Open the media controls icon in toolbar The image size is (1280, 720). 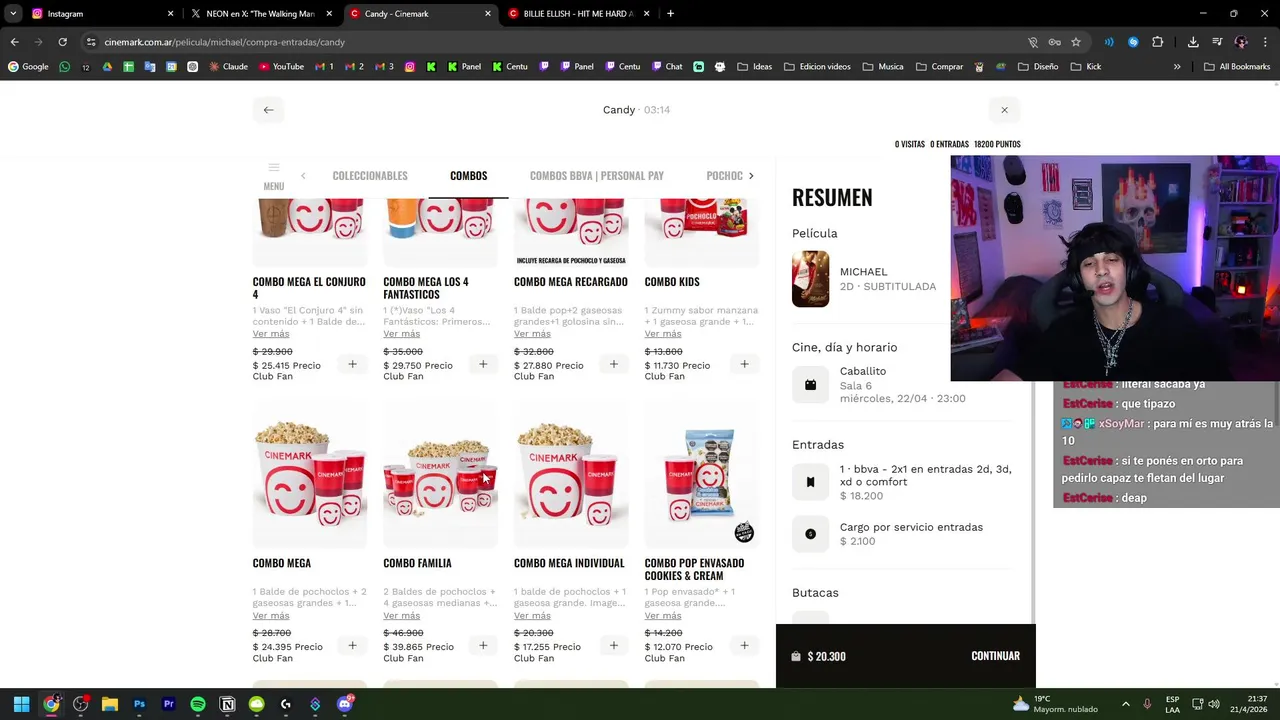[x=1217, y=42]
